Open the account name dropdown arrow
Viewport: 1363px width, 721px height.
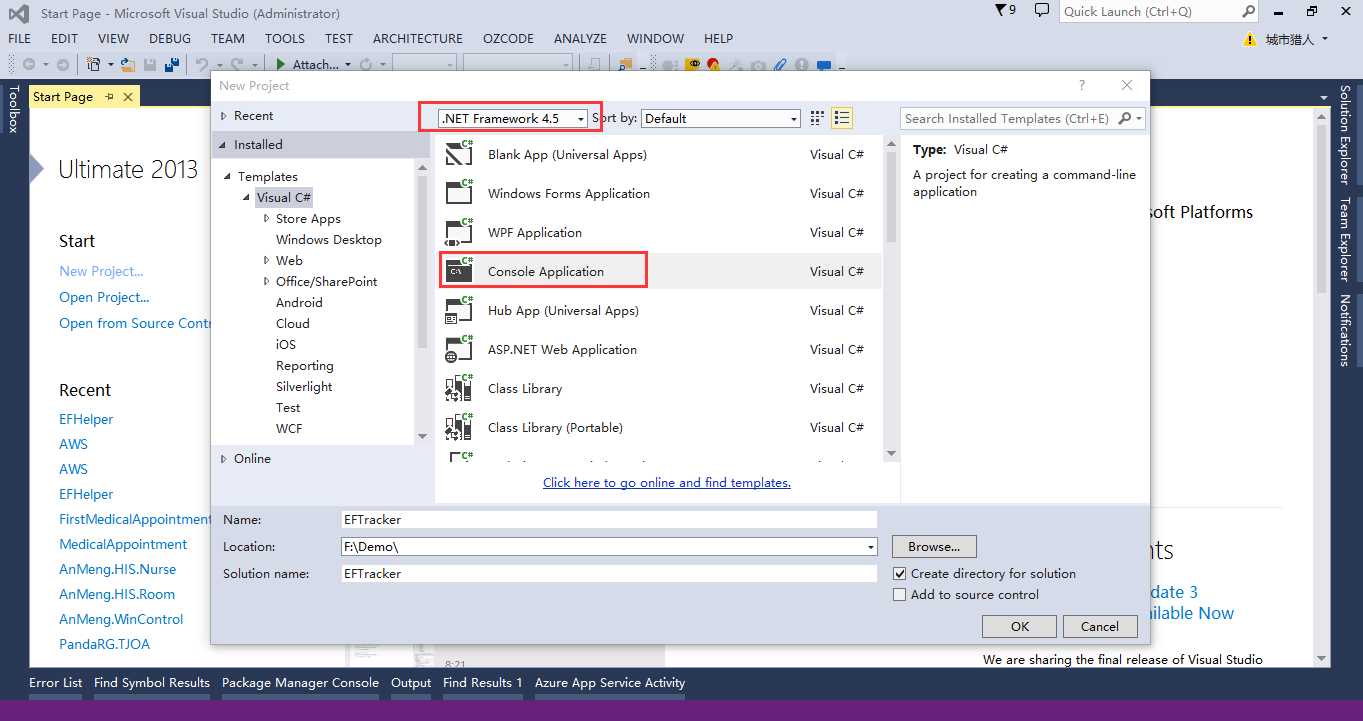coord(1325,40)
